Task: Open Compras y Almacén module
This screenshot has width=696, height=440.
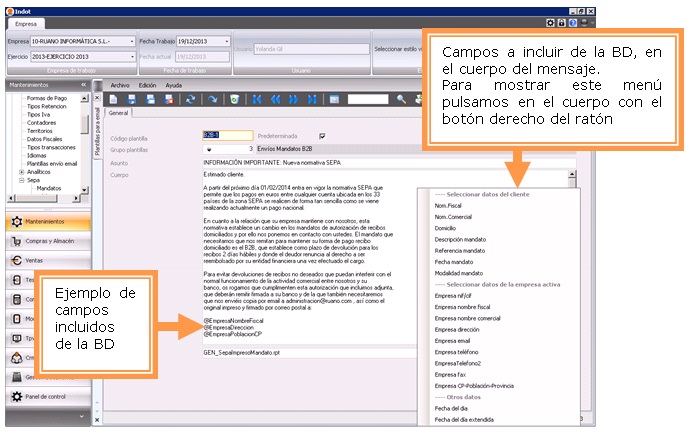Action: pos(48,239)
